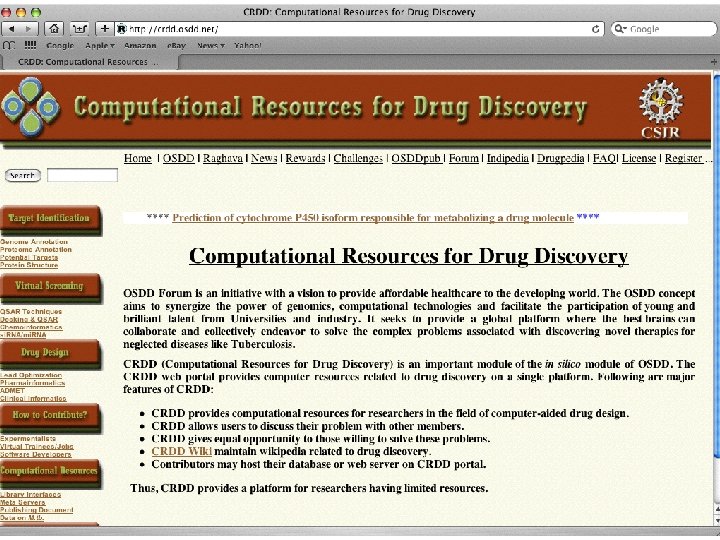Open the Lead Optimization sidebar link
Screen dimensions: 720x540
point(31,375)
